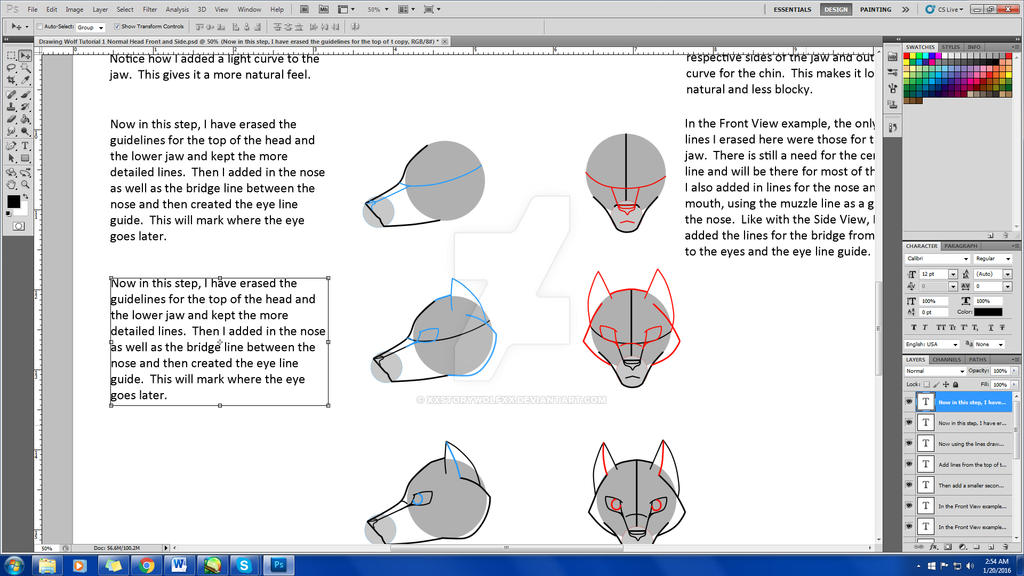Switch to the Essentials workspace
The width and height of the screenshot is (1024, 576).
click(792, 10)
